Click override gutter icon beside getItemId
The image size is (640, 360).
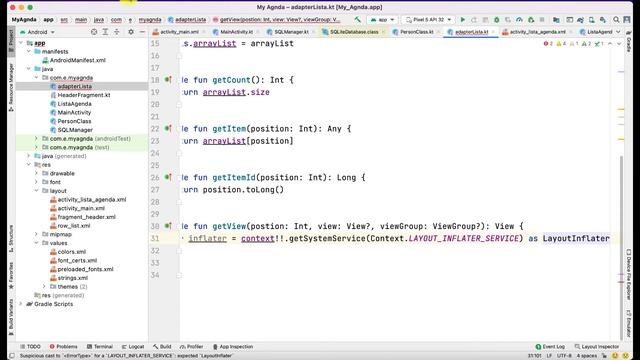coord(168,177)
